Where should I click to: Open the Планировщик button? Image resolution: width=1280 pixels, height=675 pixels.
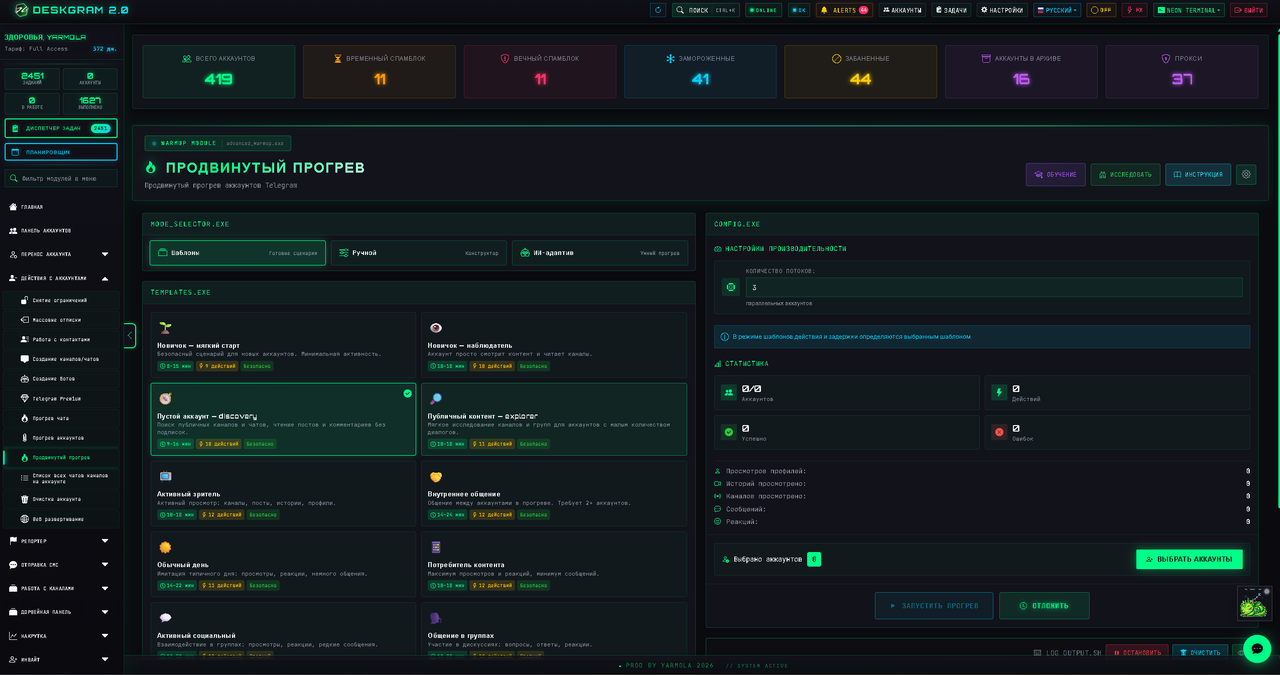click(61, 152)
